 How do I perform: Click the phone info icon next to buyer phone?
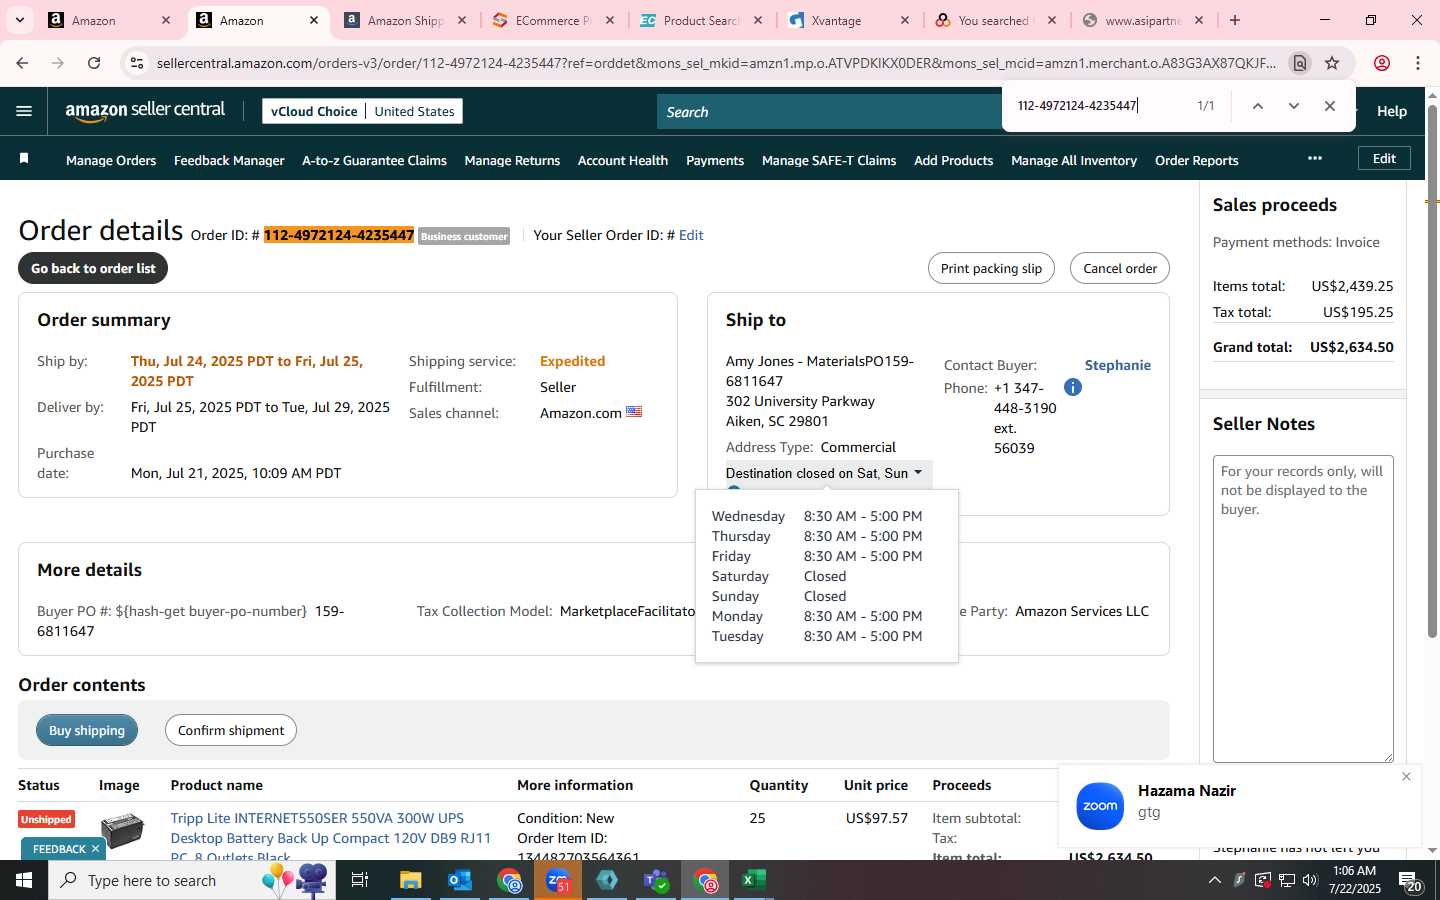pyautogui.click(x=1072, y=387)
